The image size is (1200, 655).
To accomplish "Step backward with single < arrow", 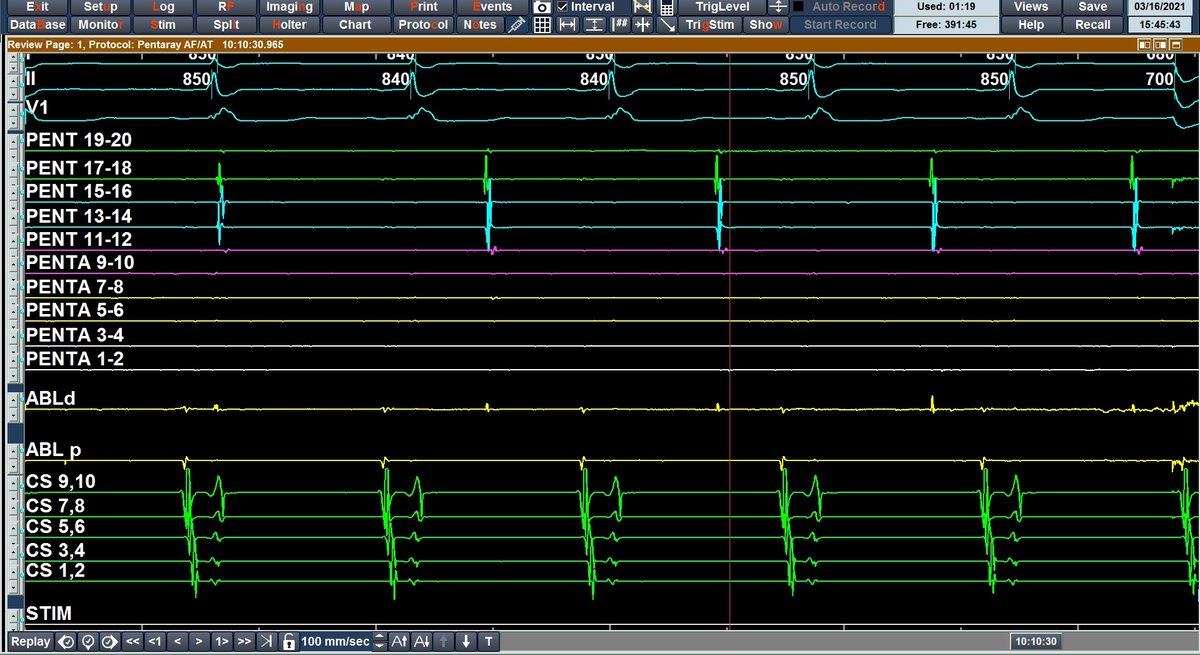I will coord(177,641).
